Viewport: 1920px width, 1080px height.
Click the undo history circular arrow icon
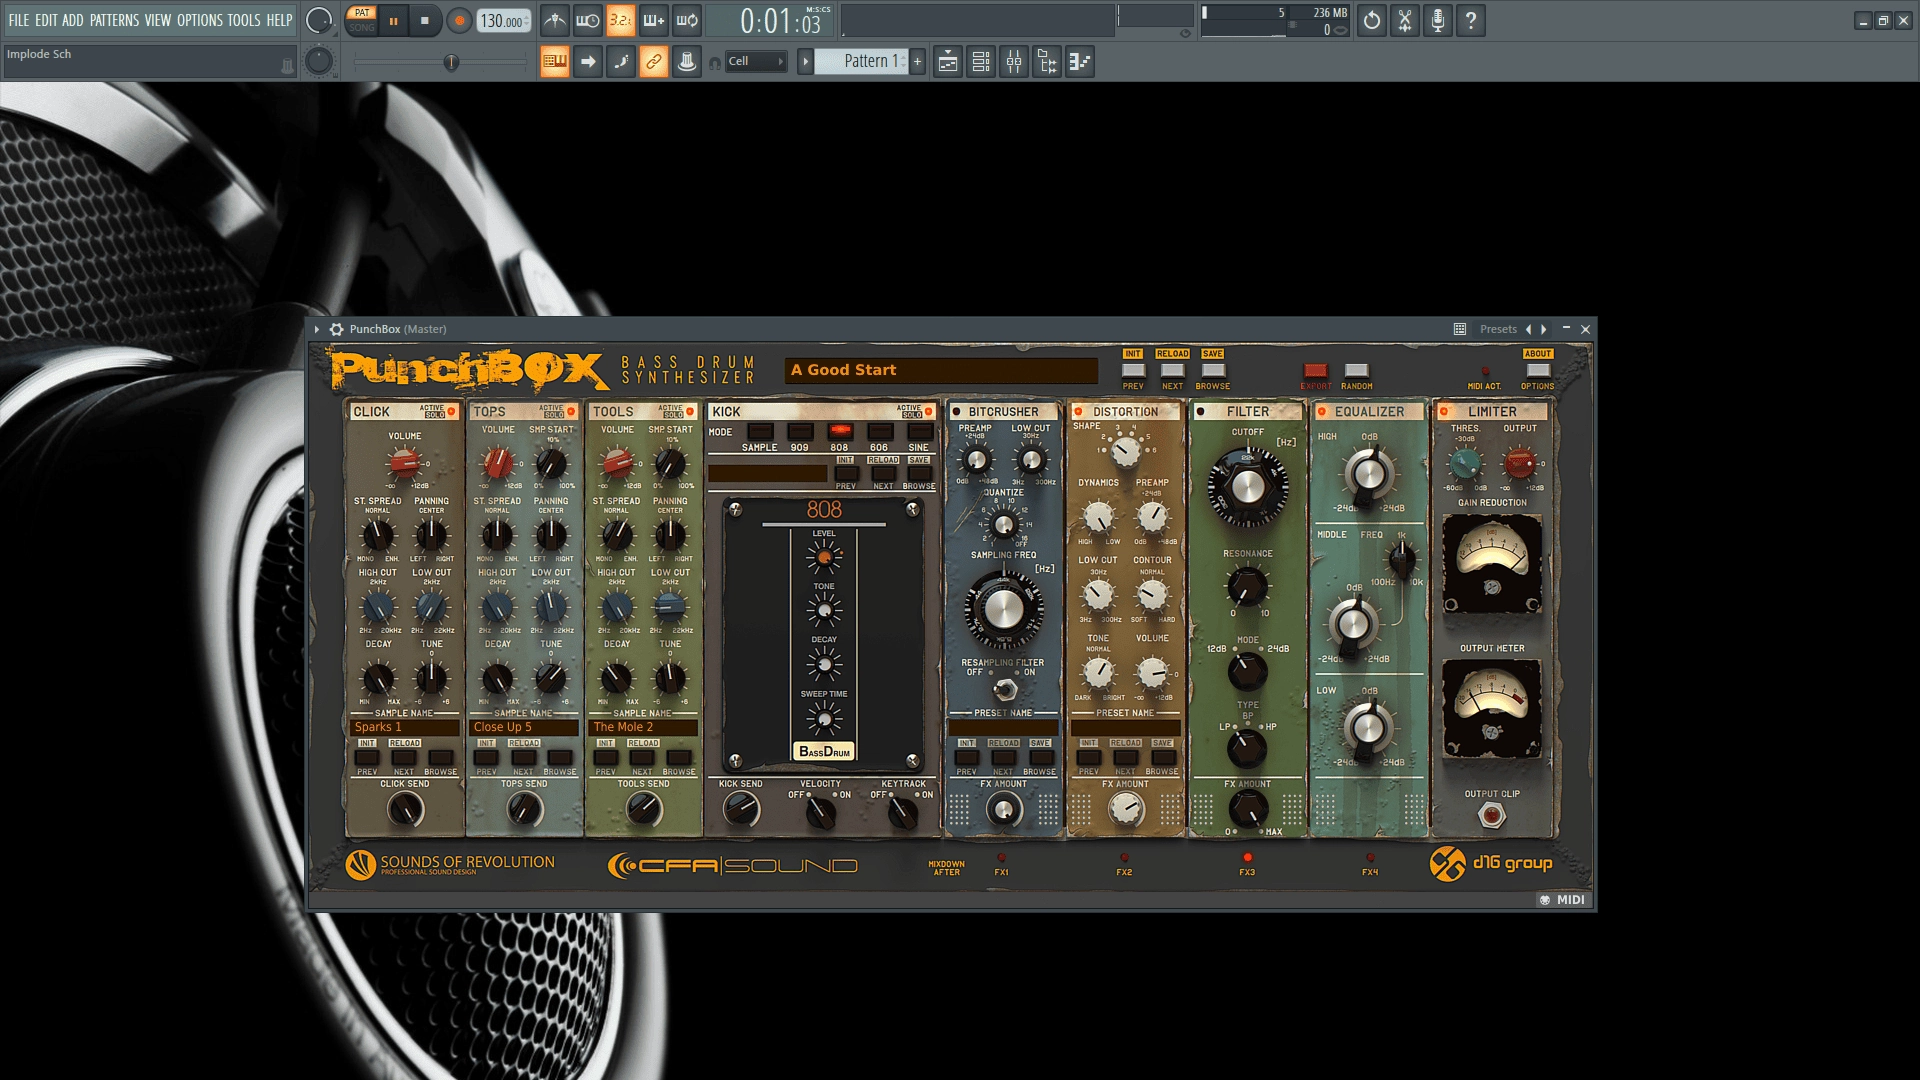click(x=1372, y=20)
